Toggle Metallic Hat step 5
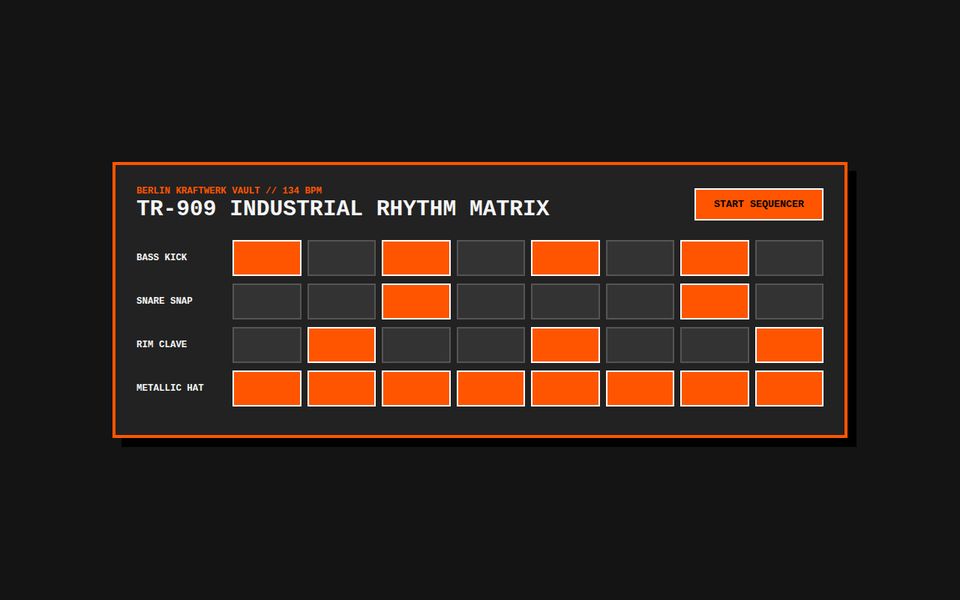This screenshot has width=960, height=600. (x=565, y=388)
